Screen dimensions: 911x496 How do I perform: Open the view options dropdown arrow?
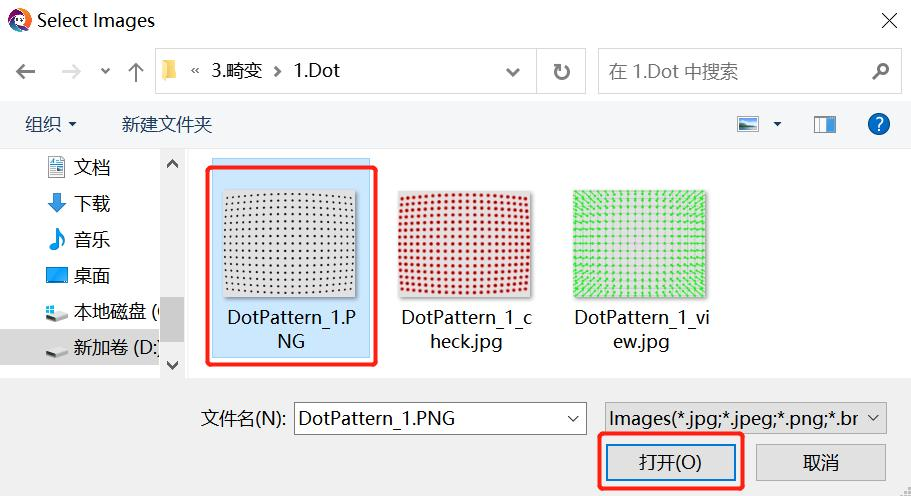pyautogui.click(x=778, y=125)
